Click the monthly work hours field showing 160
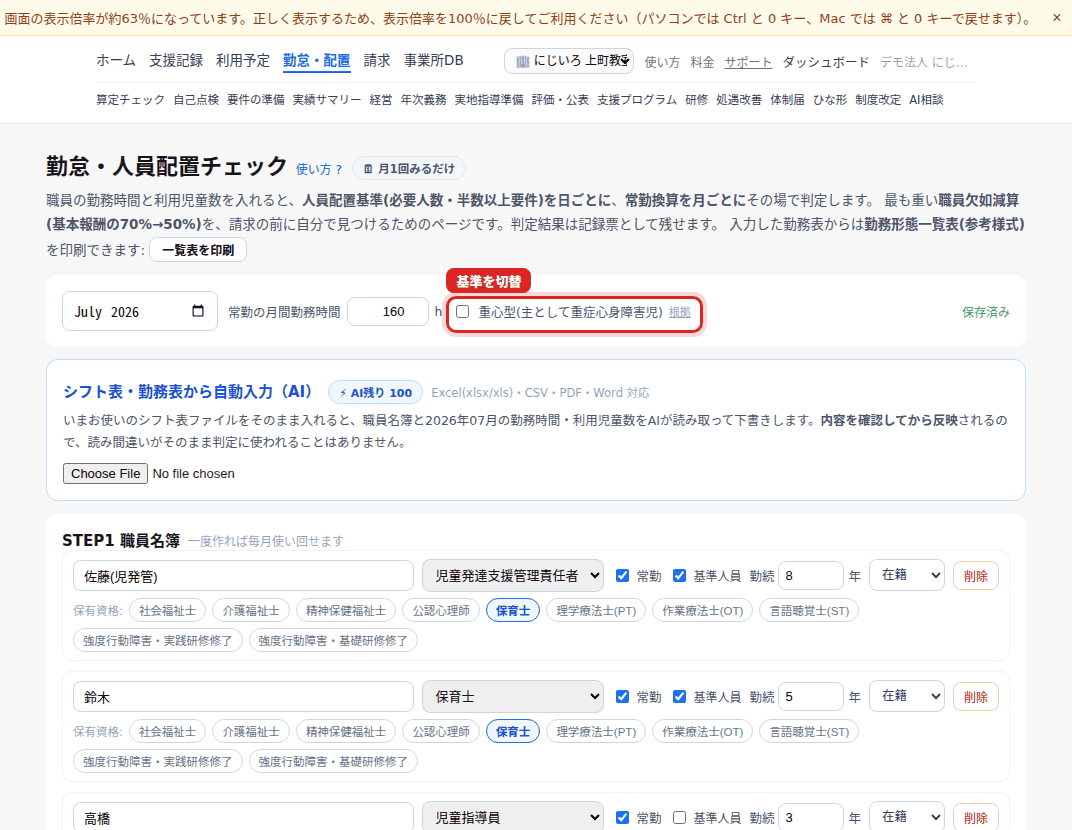 [388, 311]
